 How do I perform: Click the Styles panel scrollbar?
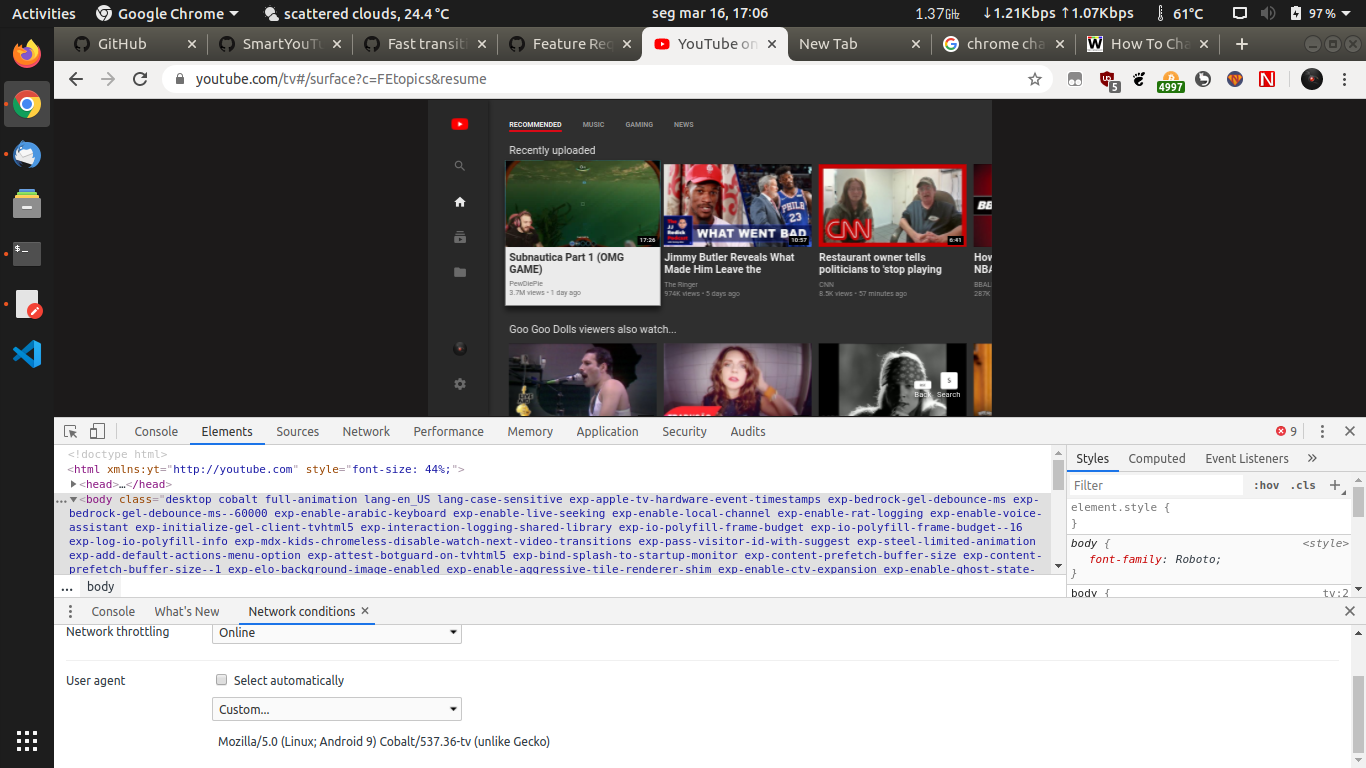point(1358,500)
